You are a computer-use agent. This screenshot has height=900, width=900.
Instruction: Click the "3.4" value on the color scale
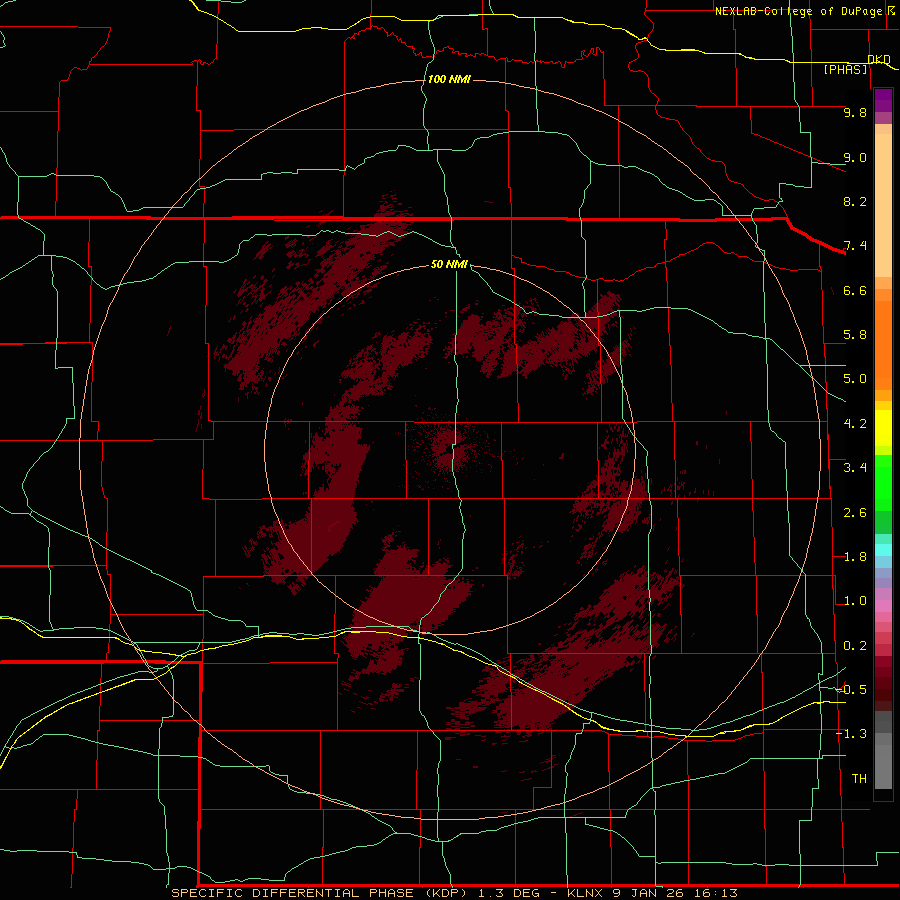855,468
